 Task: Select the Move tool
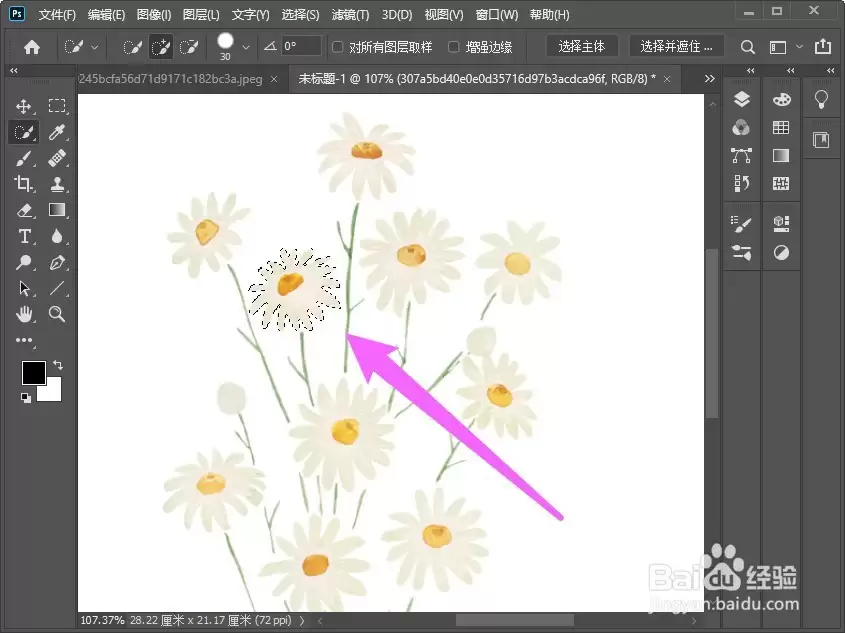[x=24, y=106]
